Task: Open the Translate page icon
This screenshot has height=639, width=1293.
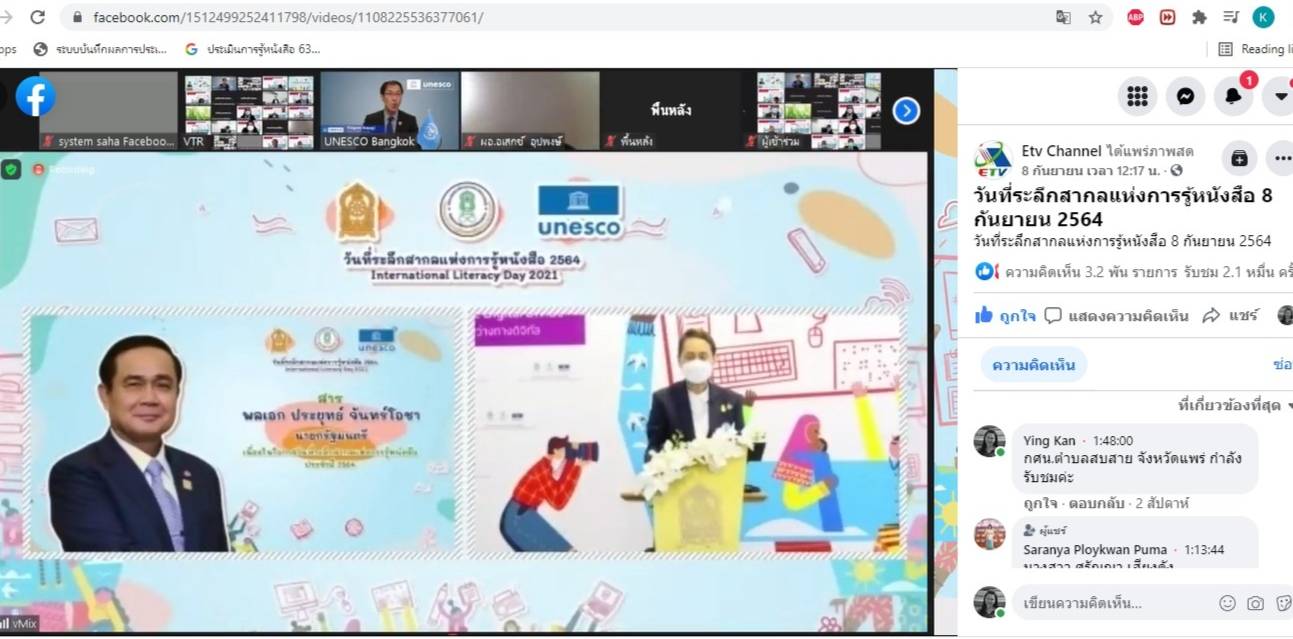Action: (x=1063, y=17)
